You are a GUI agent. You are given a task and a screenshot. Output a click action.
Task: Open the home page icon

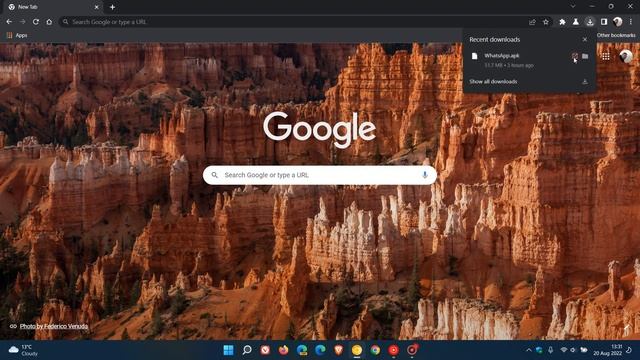pos(49,22)
